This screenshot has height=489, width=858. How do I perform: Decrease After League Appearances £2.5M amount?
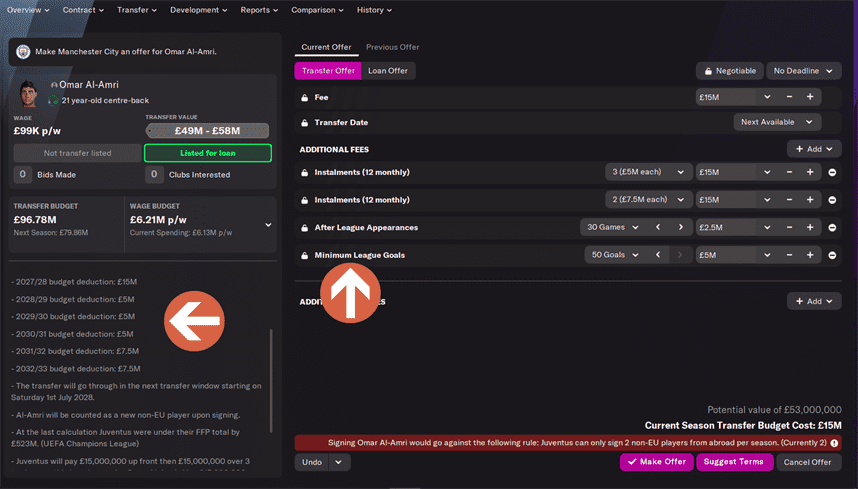789,227
